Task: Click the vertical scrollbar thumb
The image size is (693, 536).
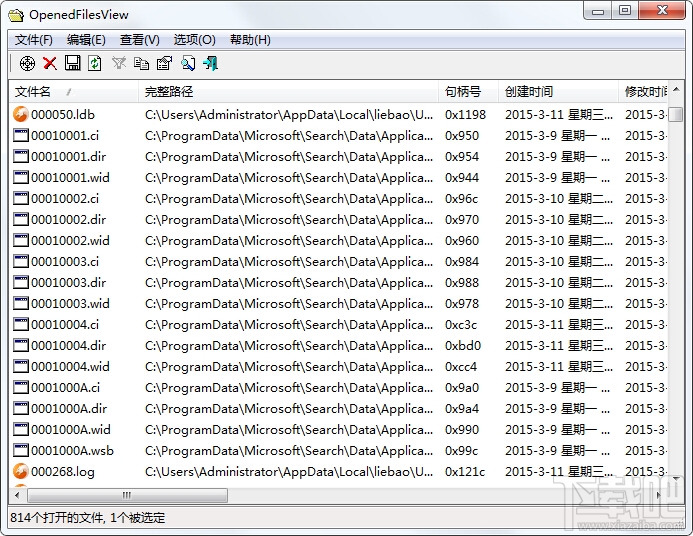Action: (676, 114)
